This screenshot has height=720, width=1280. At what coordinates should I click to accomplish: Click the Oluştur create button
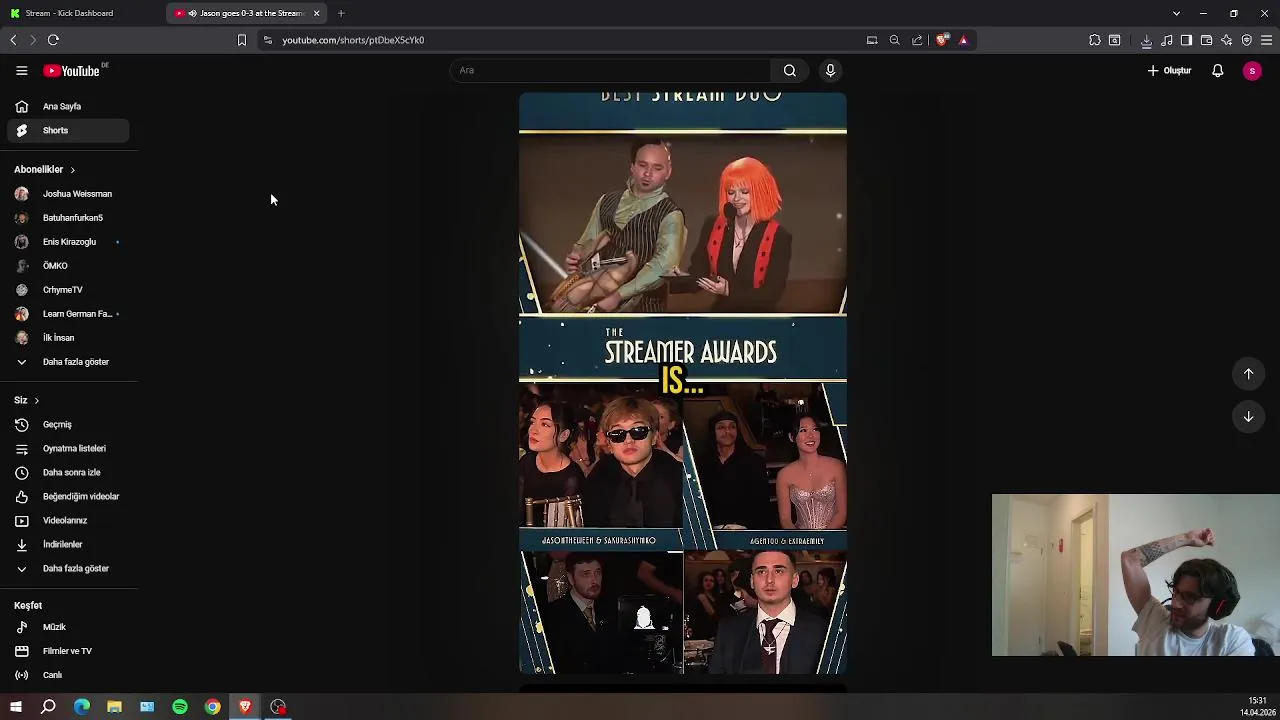tap(1169, 70)
